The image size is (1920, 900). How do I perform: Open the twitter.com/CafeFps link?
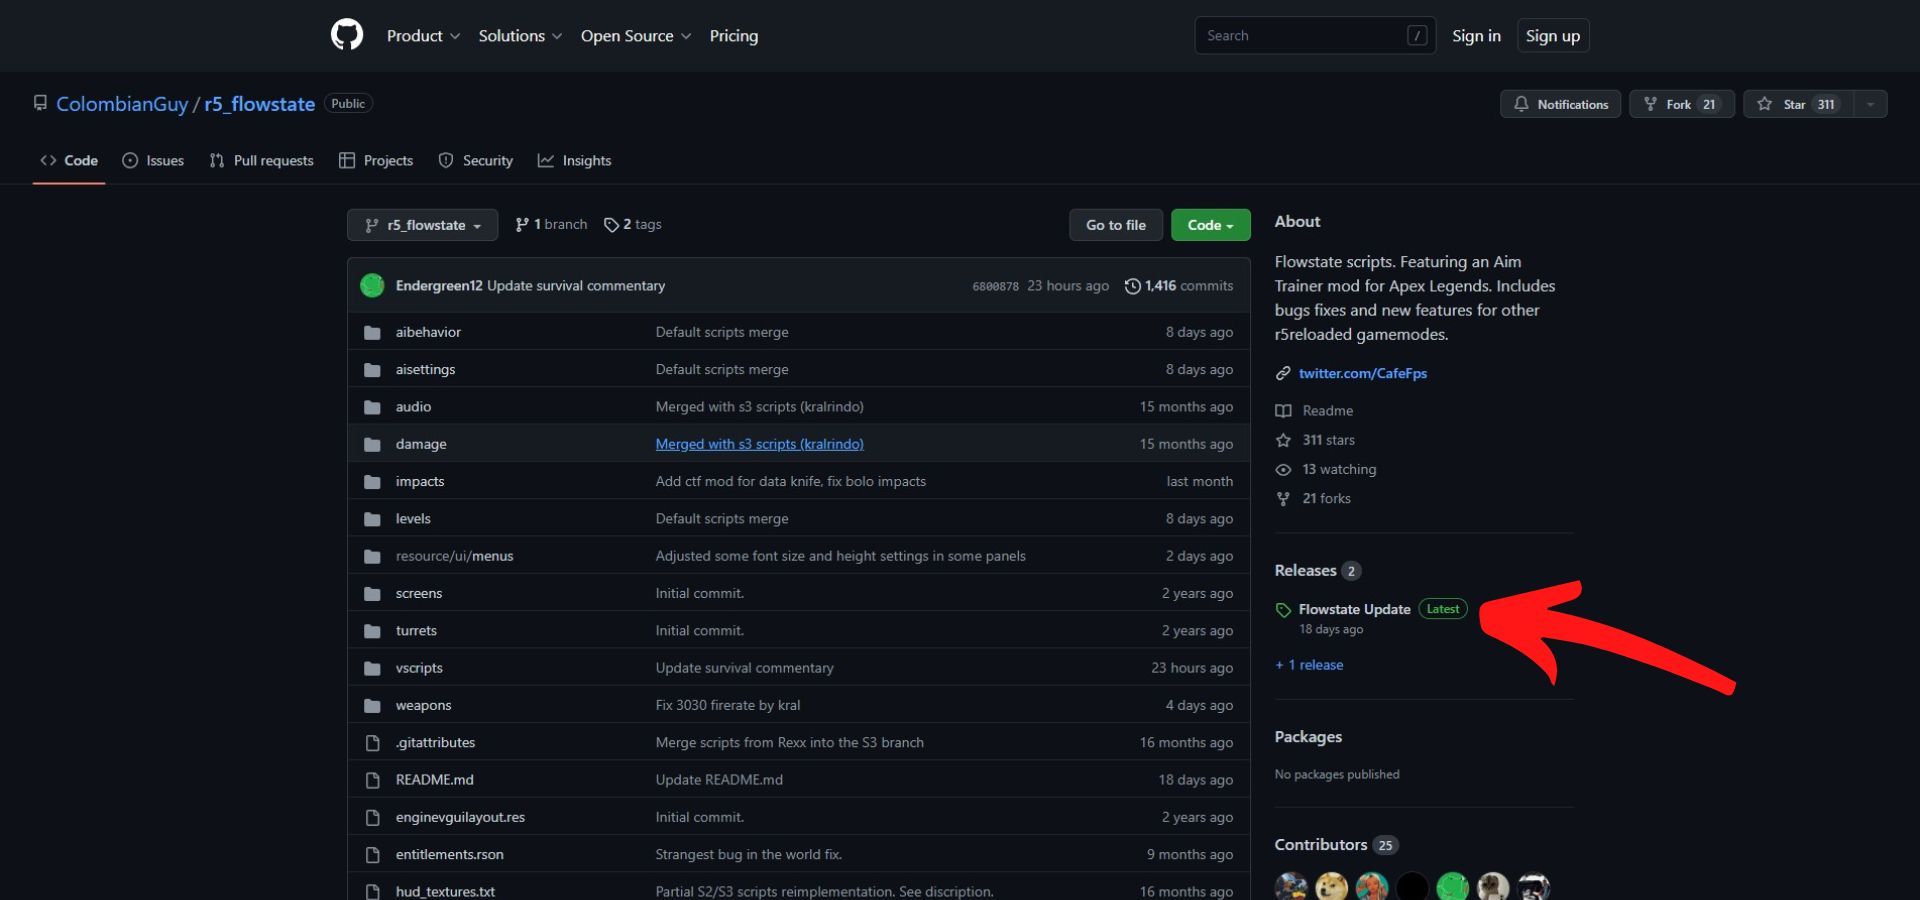tap(1363, 373)
